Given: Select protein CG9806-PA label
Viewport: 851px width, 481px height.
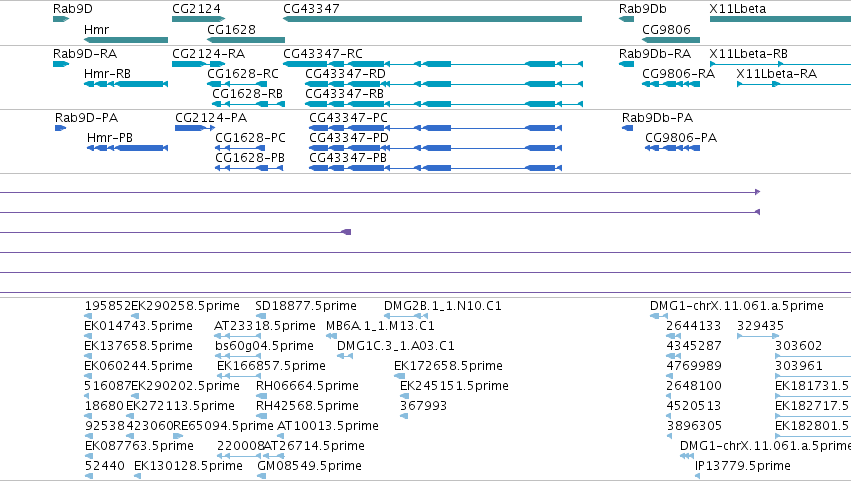Looking at the screenshot, I should tap(681, 138).
